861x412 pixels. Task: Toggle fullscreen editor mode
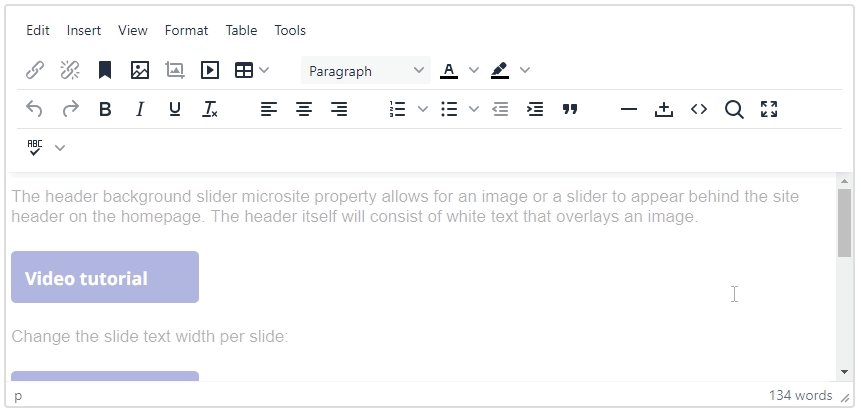point(769,109)
